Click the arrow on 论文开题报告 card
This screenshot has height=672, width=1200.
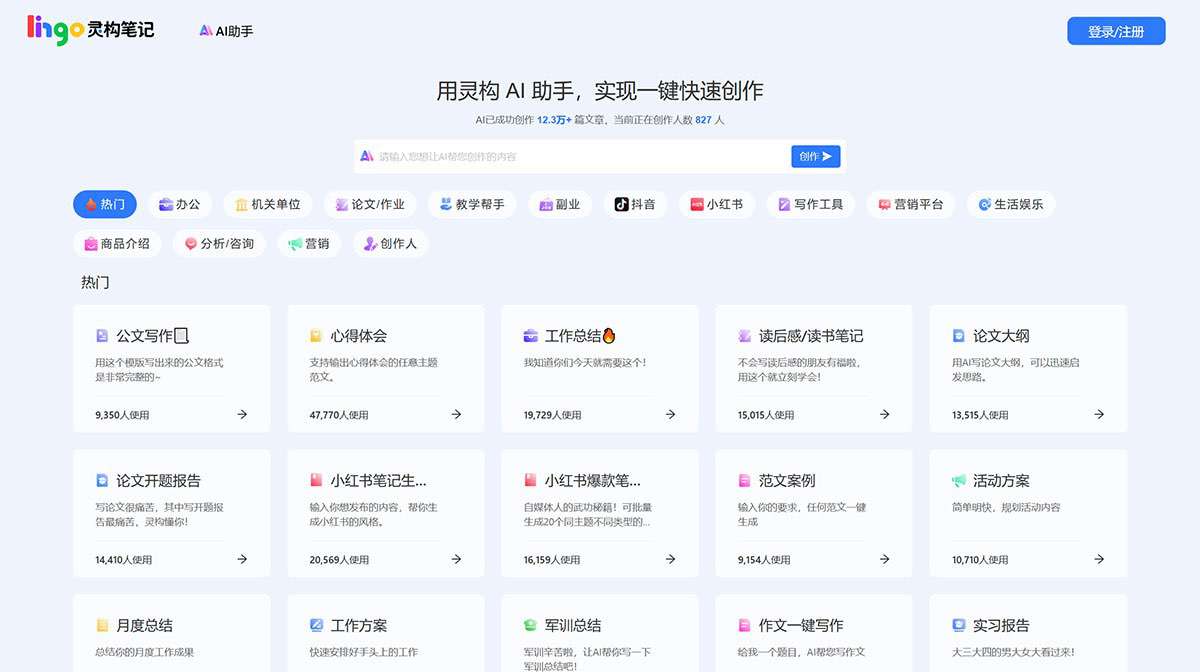242,559
